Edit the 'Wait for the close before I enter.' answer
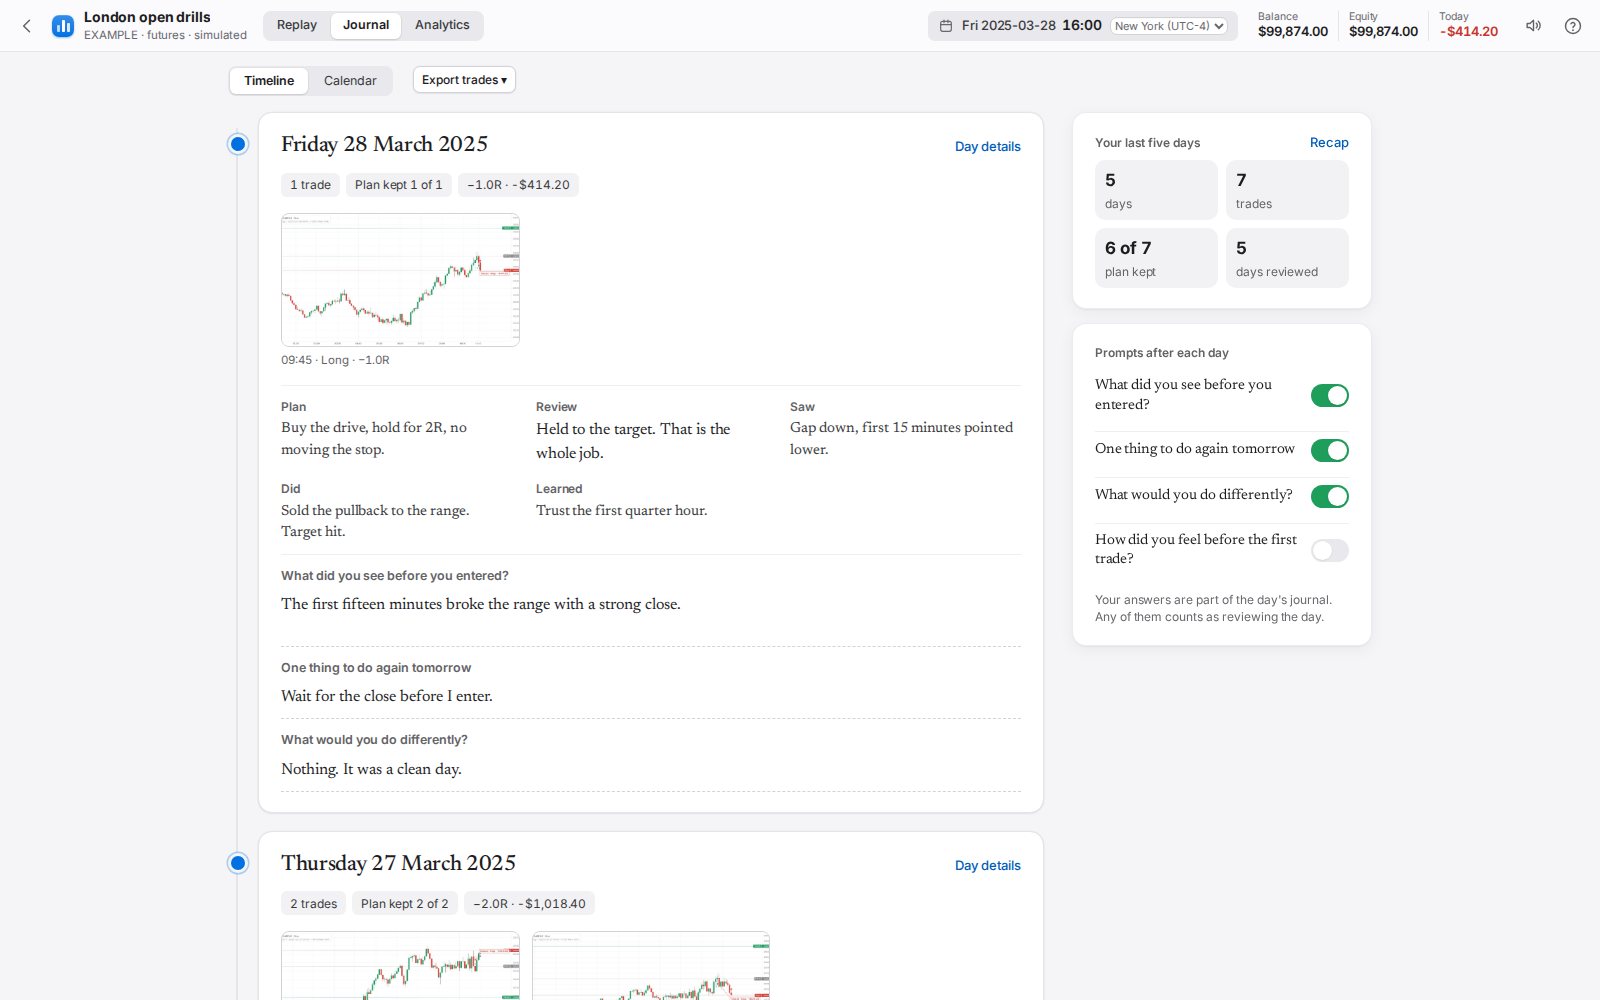 pos(651,697)
